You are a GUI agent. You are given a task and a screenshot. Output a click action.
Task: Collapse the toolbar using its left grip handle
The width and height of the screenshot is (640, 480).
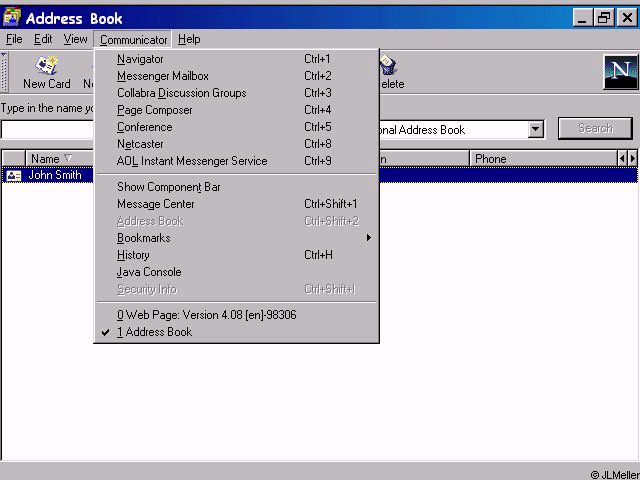click(4, 72)
